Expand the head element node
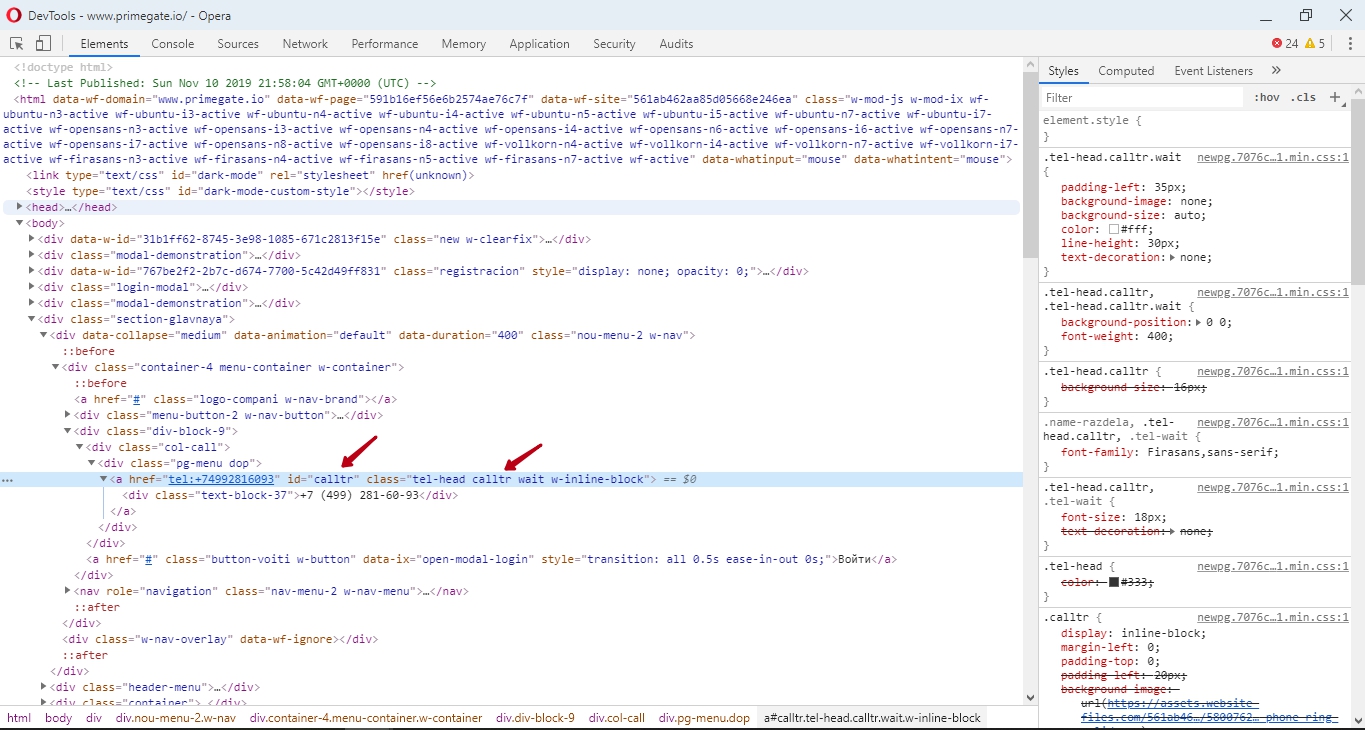The height and width of the screenshot is (730, 1365). 19,207
